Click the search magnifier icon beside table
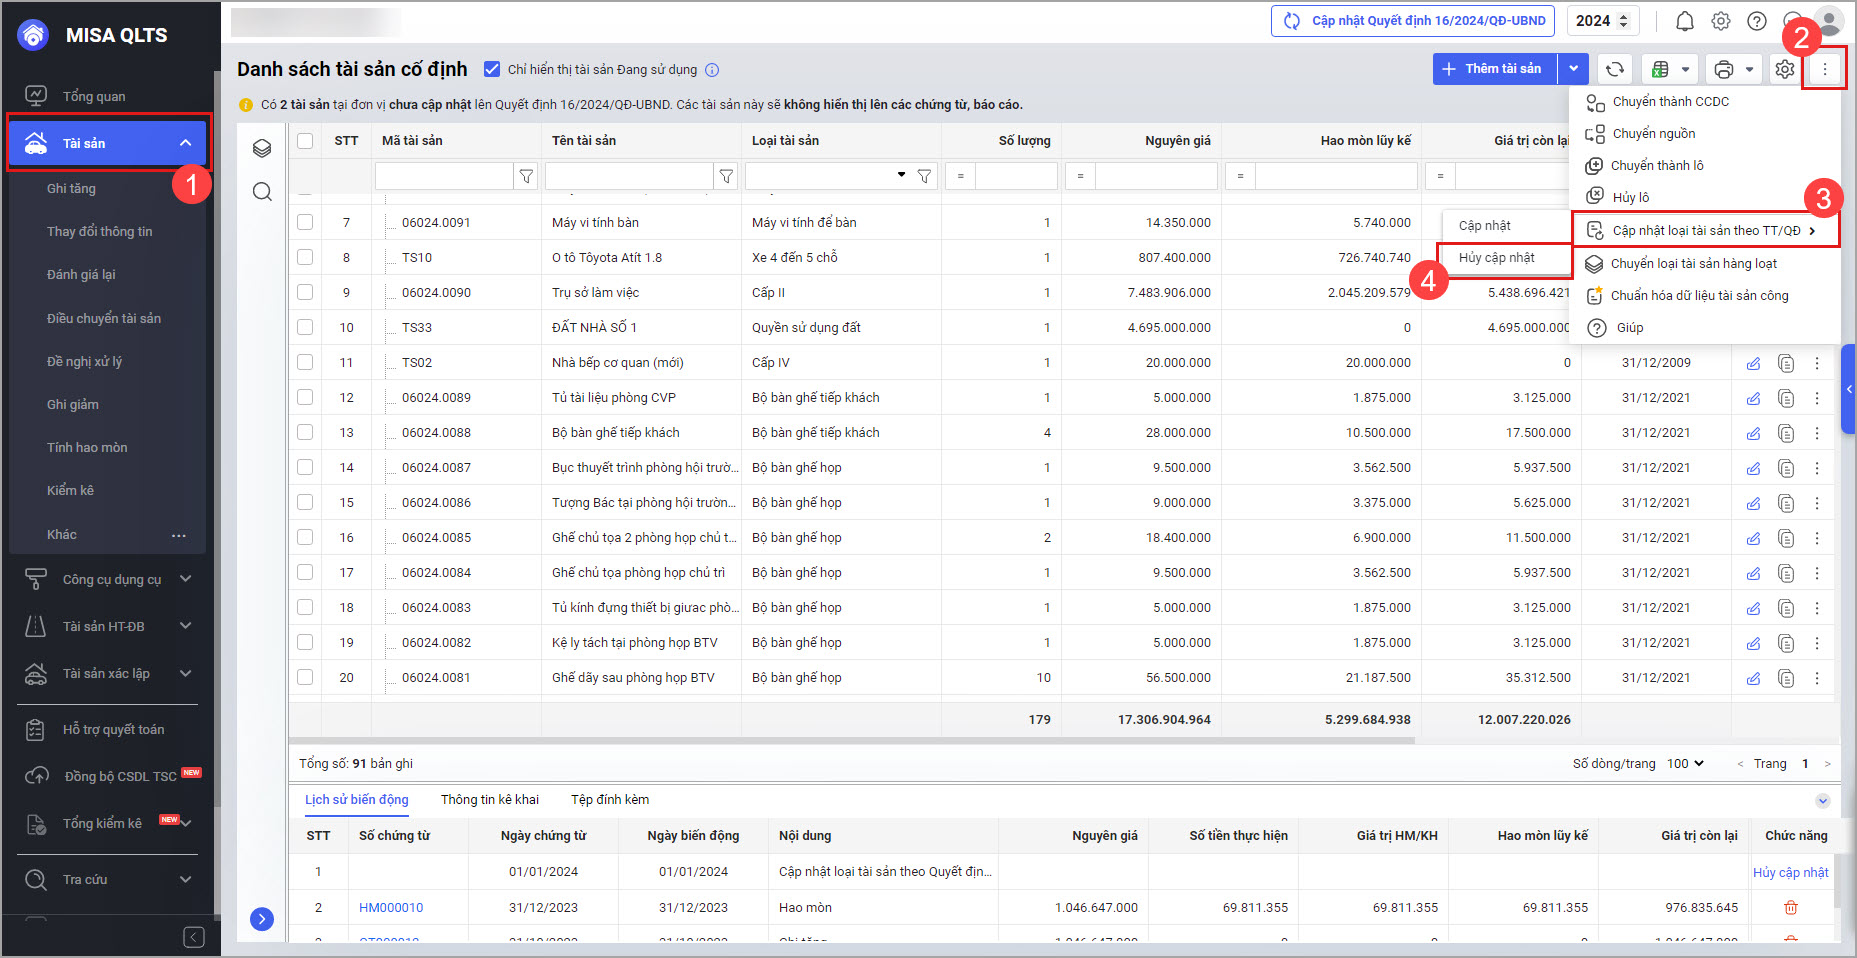Screen dimensions: 1857x958 tap(262, 192)
